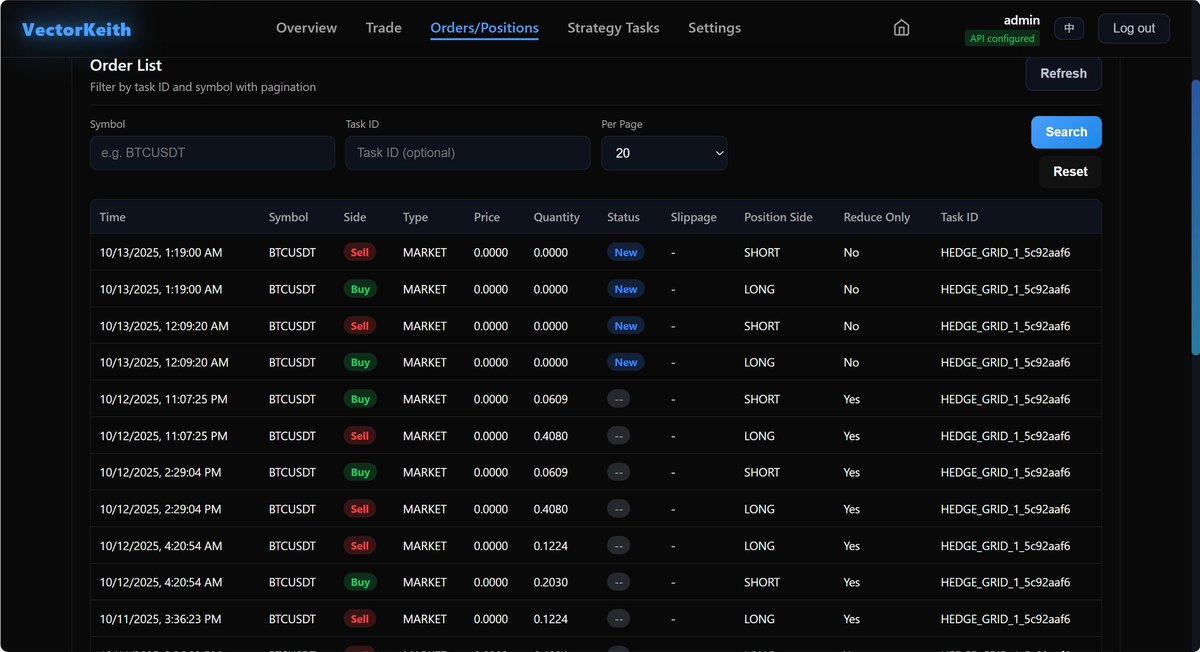
Task: Click time 10/13/2025, 1:19:00 AM of Sell row
Action: 161,253
